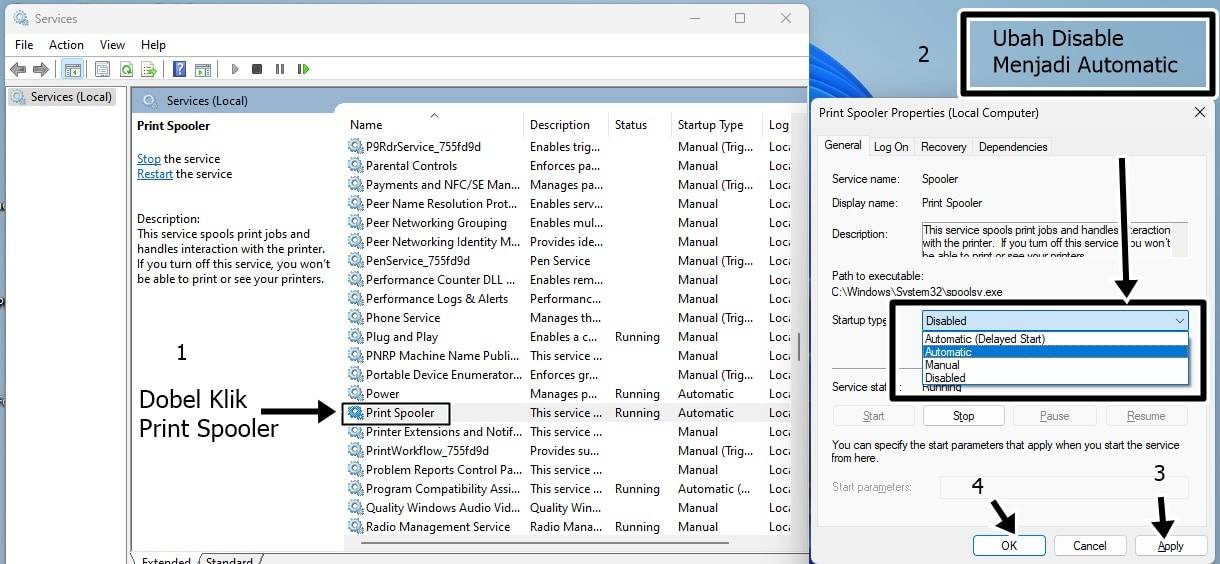Image resolution: width=1220 pixels, height=564 pixels.
Task: Click the green Refresh toolbar icon
Action: (126, 69)
